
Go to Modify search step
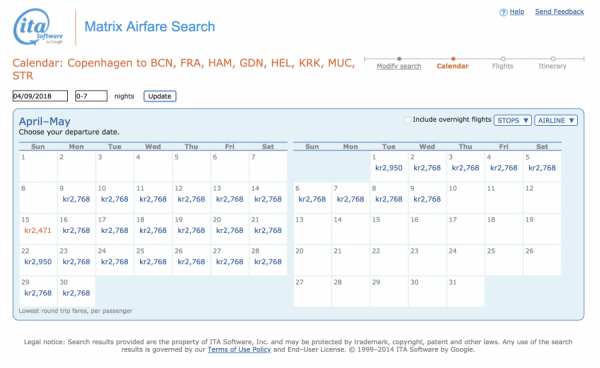point(399,66)
